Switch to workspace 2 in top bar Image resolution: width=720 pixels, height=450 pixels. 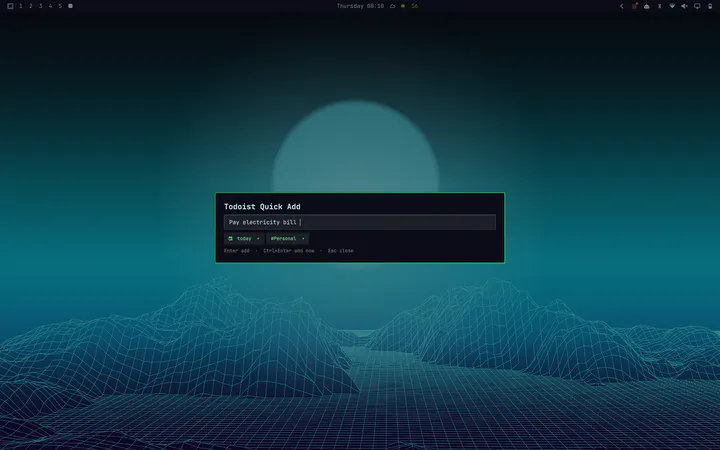(31, 6)
